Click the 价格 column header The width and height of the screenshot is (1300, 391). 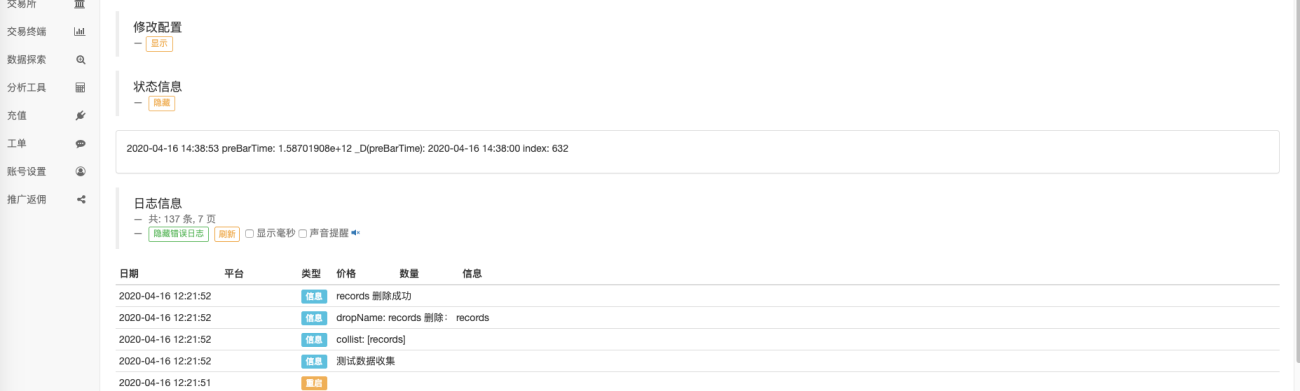tap(346, 273)
